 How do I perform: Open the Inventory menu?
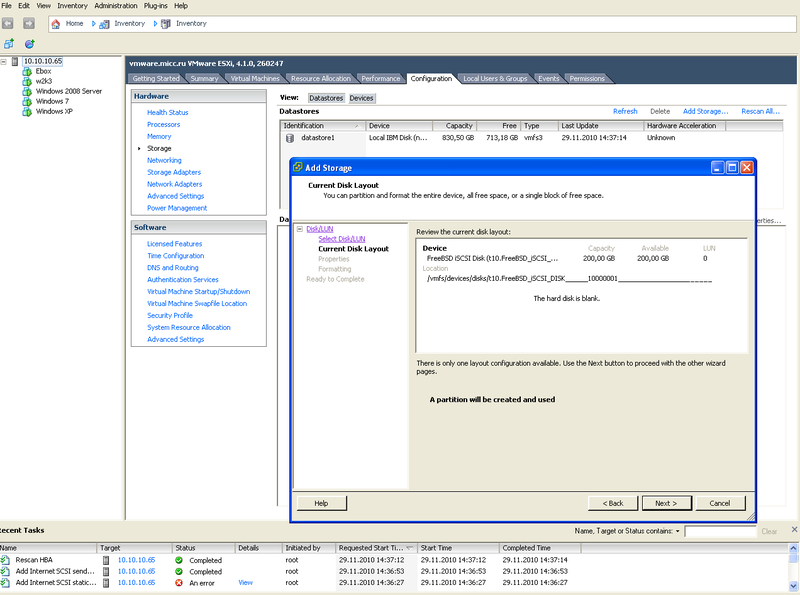point(72,6)
